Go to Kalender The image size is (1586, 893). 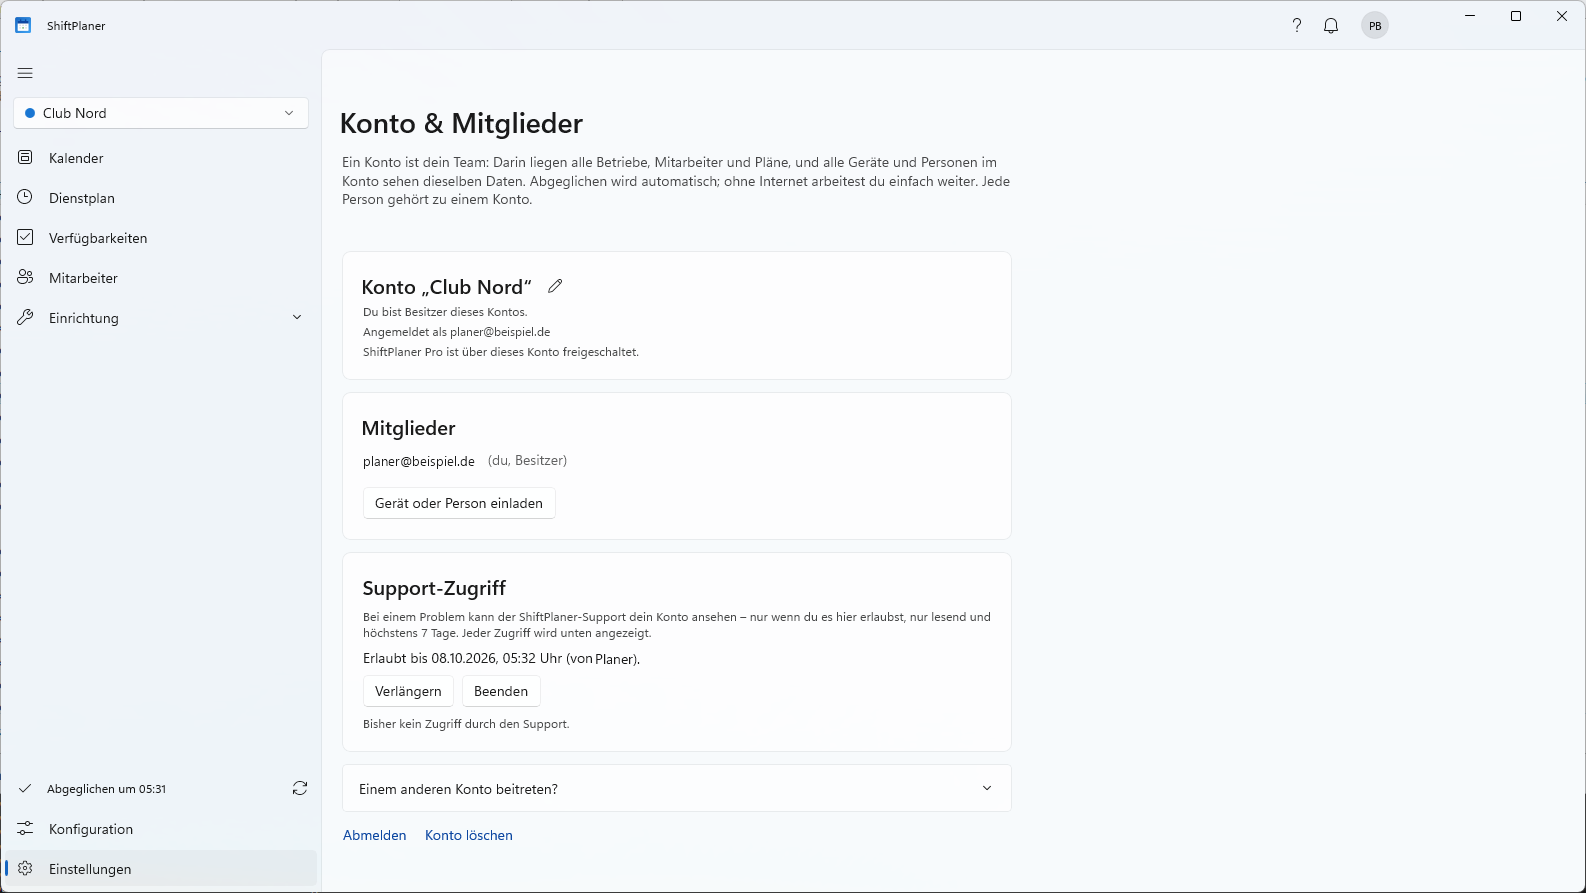click(x=161, y=158)
